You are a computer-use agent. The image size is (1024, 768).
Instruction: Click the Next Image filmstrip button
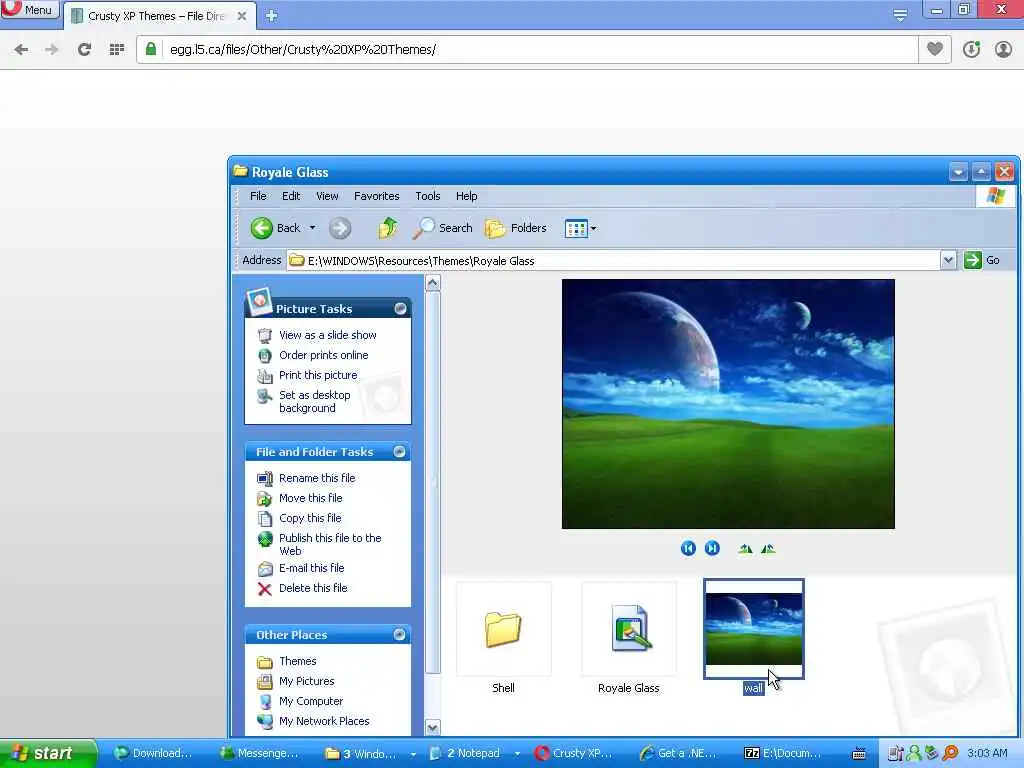(x=712, y=549)
